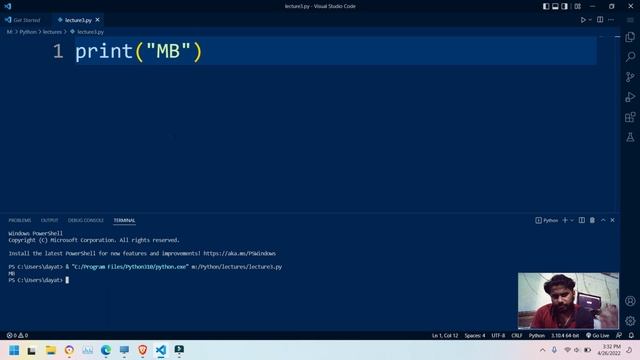
Task: Click Ln 1, Col 12 status
Action: 445,336
